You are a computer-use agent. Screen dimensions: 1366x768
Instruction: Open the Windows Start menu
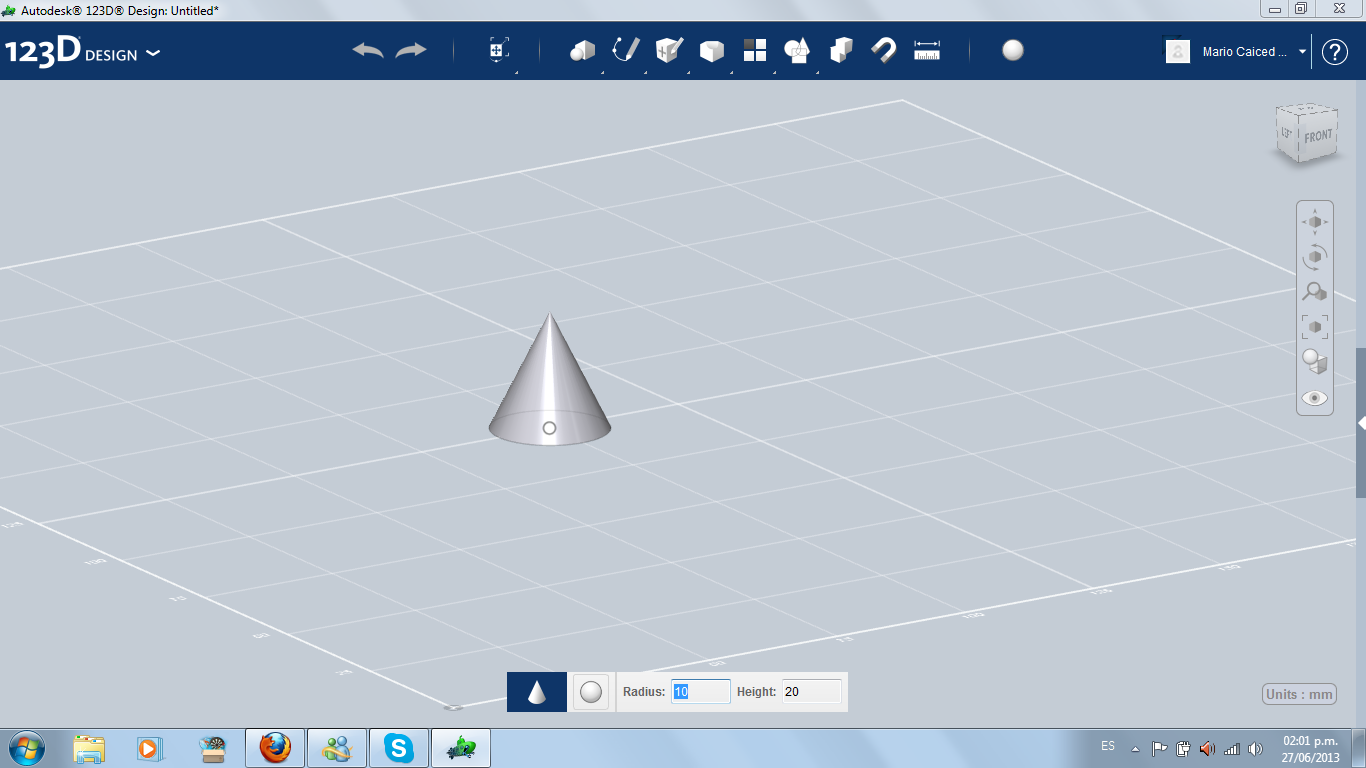pyautogui.click(x=25, y=748)
